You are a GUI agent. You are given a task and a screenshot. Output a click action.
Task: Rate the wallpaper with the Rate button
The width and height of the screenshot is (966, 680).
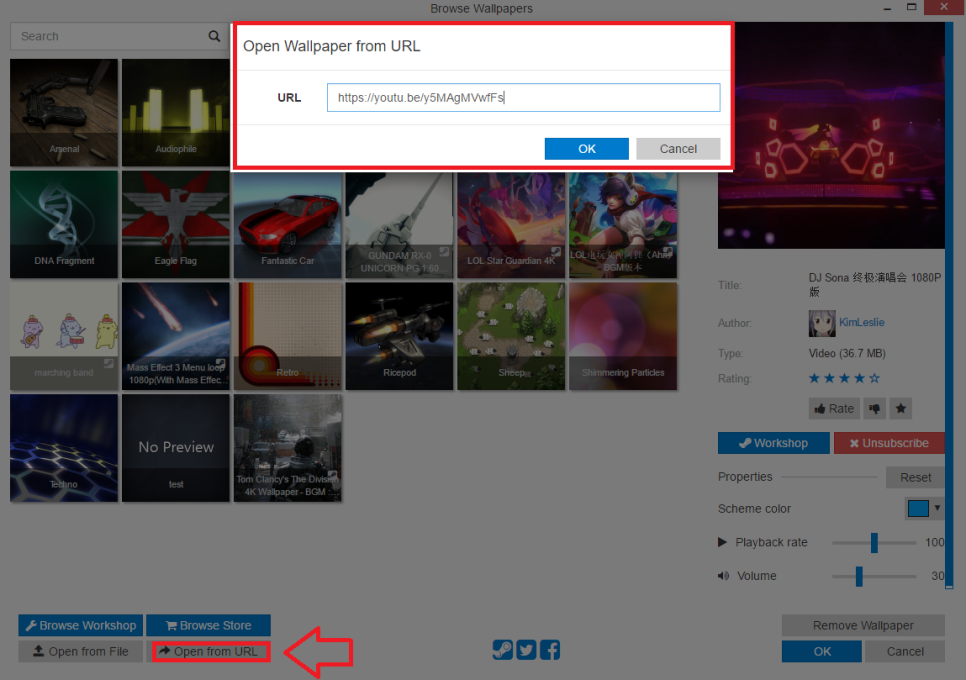pos(834,408)
